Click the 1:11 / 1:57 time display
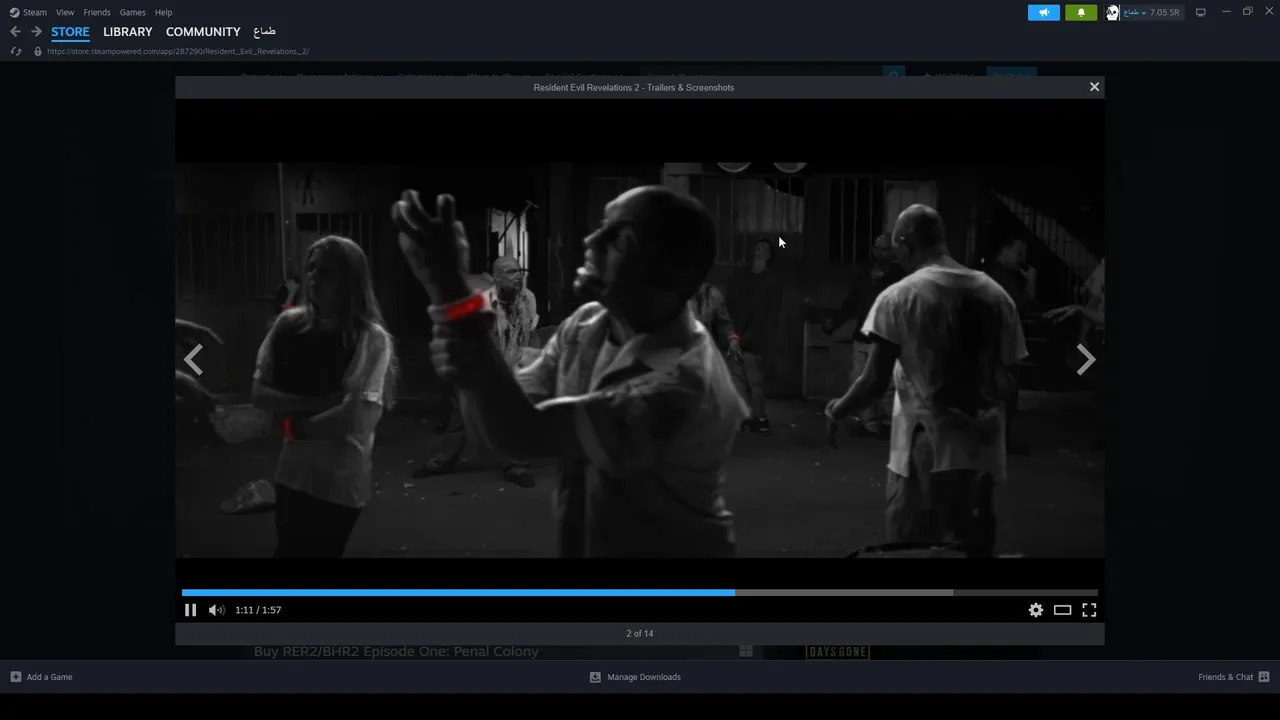The height and width of the screenshot is (720, 1280). tap(258, 610)
